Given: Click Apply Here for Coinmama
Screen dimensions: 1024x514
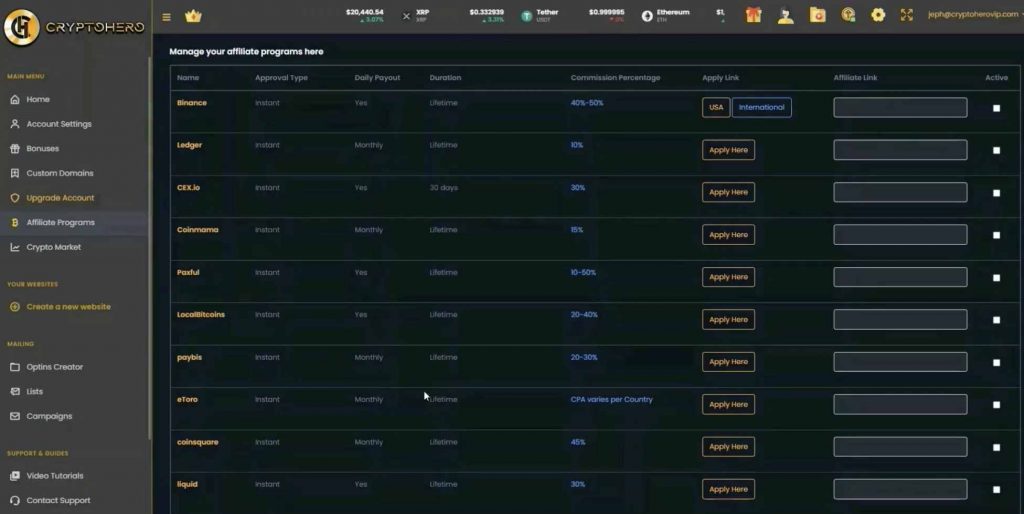Looking at the screenshot, I should pyautogui.click(x=728, y=234).
